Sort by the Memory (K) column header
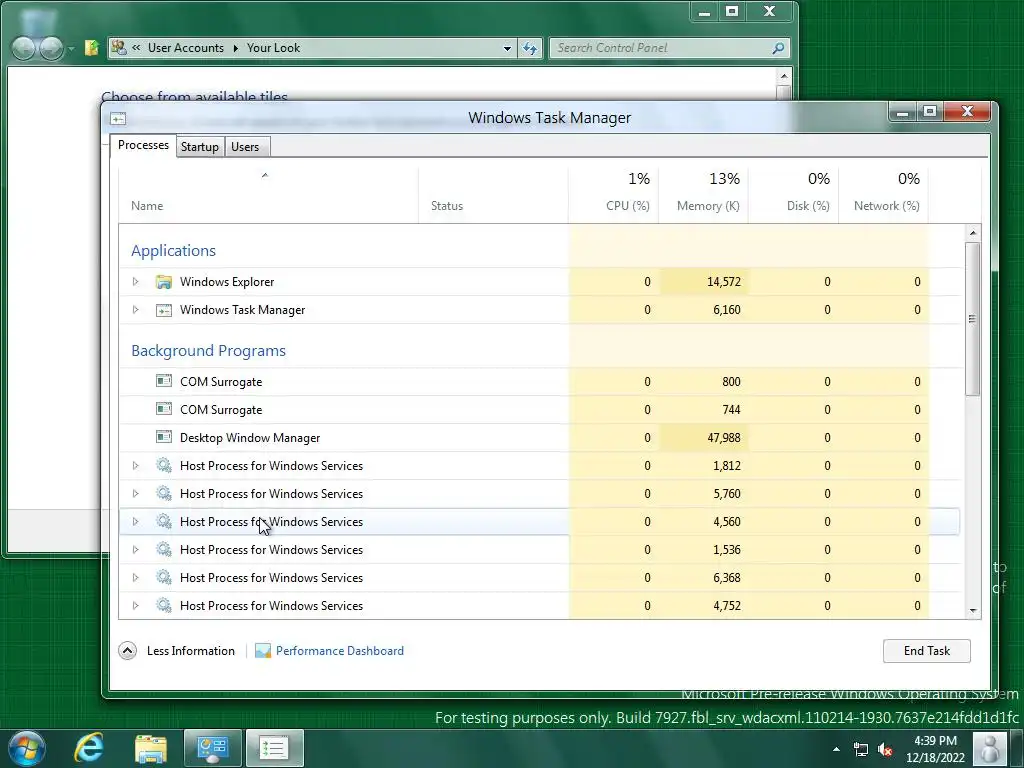 (703, 195)
